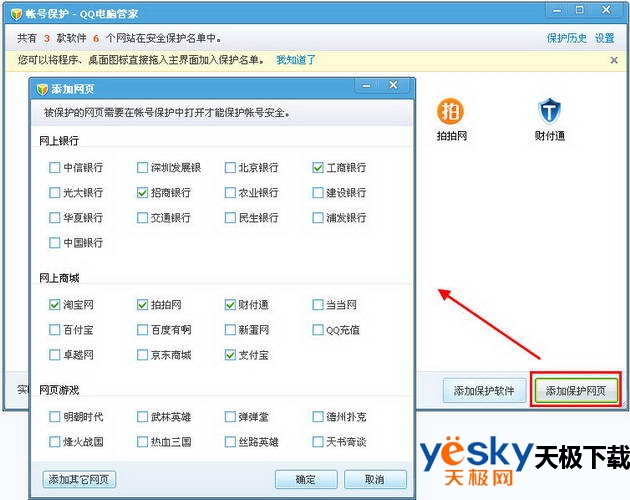This screenshot has height=500, width=630.
Task: Click the 添加其它网页 button
Action: (79, 479)
